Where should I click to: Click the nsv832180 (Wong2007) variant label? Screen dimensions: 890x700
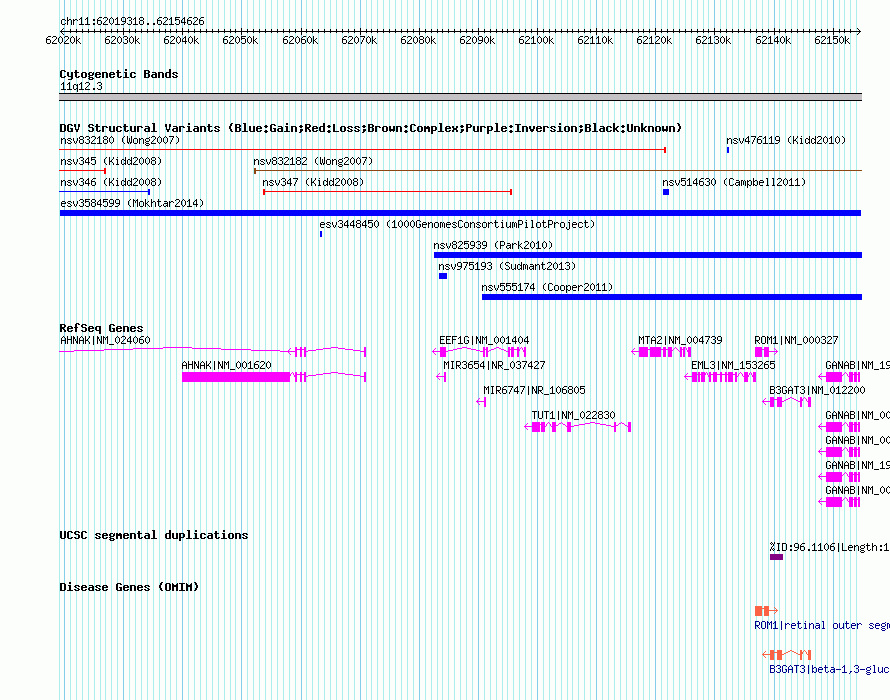120,140
